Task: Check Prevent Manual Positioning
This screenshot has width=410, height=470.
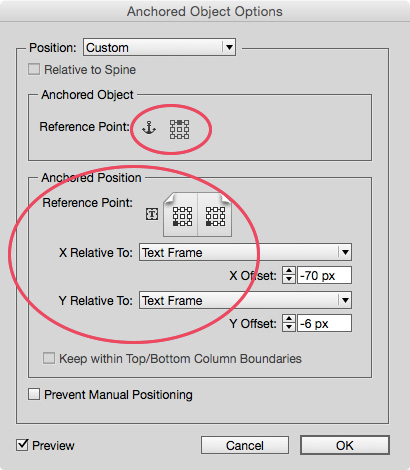Action: point(34,394)
